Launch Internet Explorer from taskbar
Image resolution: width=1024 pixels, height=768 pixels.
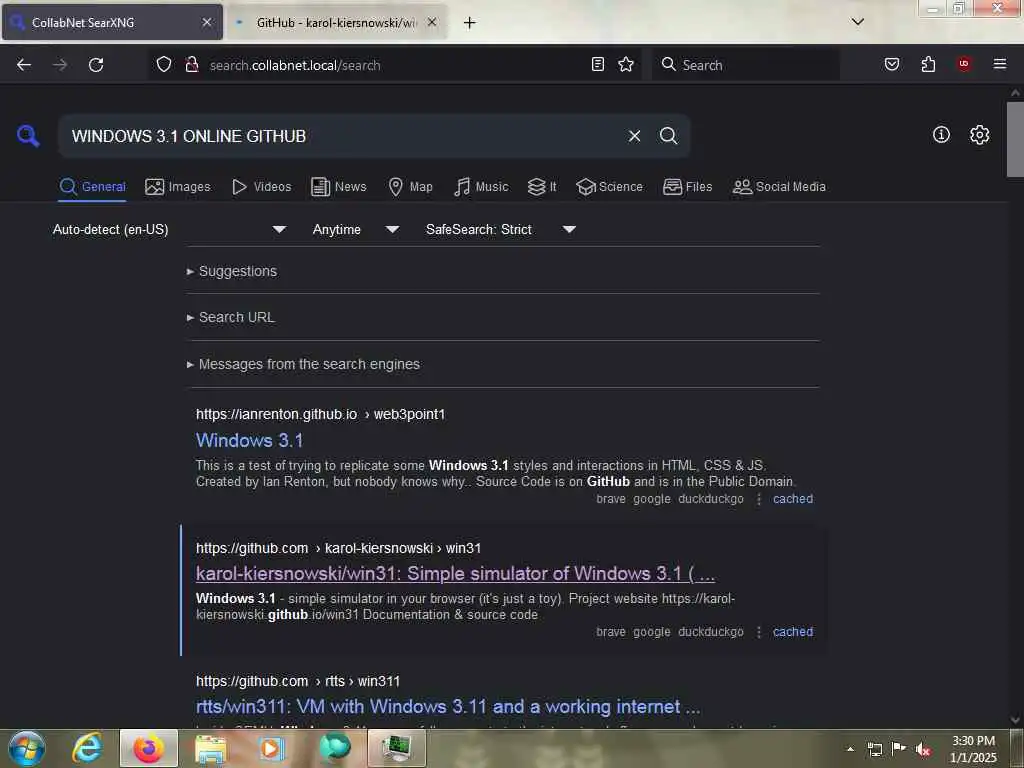click(87, 748)
